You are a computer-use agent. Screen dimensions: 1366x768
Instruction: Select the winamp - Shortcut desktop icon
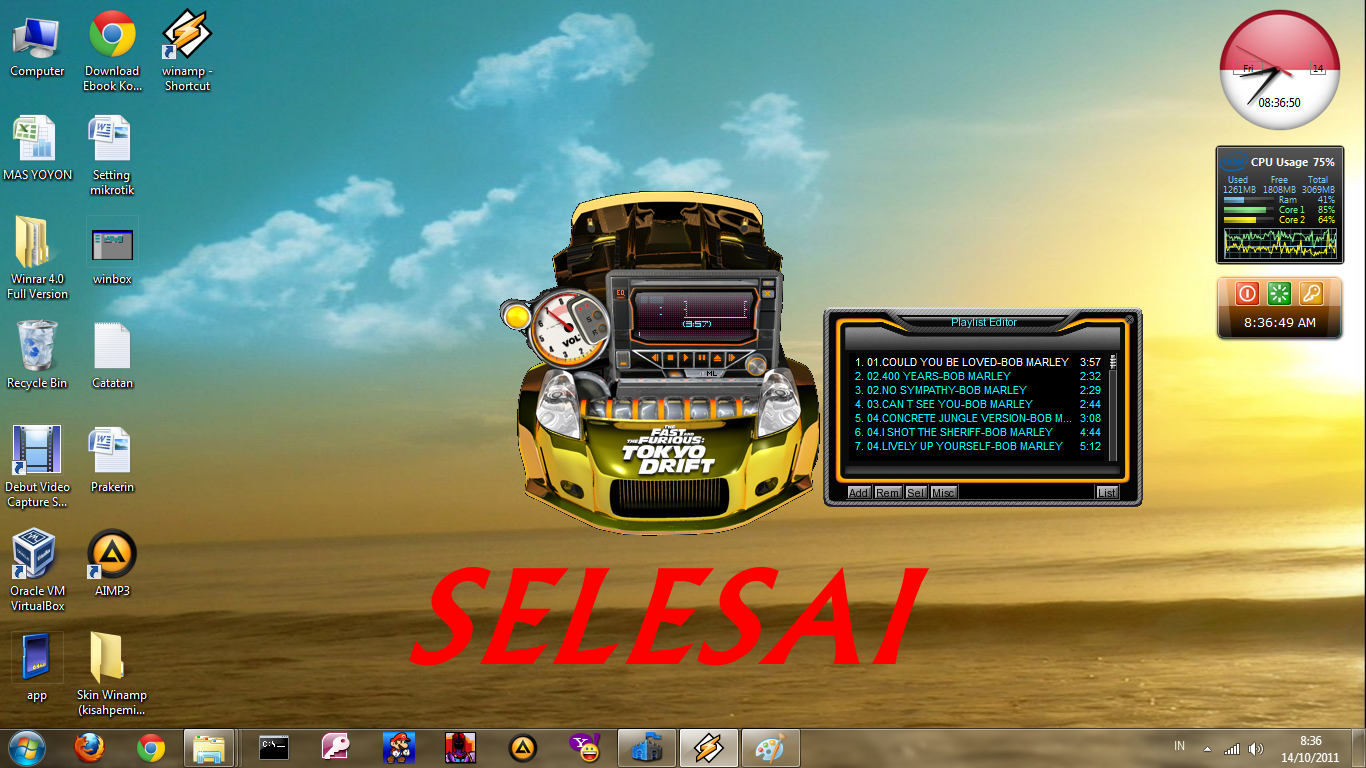pyautogui.click(x=187, y=50)
